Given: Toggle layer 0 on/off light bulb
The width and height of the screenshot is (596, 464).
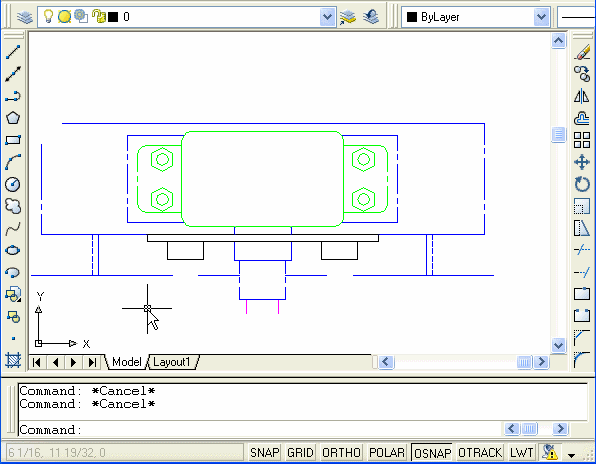Looking at the screenshot, I should tap(48, 16).
